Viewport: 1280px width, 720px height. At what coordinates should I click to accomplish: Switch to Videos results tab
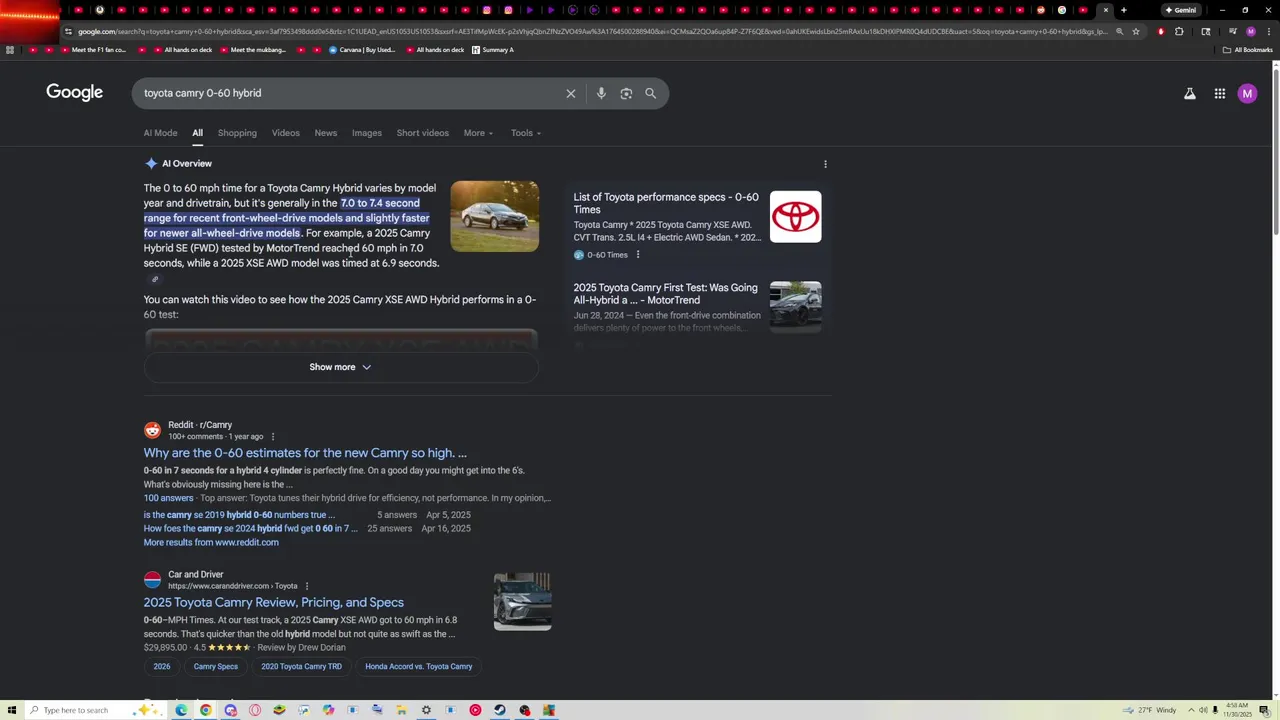pyautogui.click(x=286, y=133)
